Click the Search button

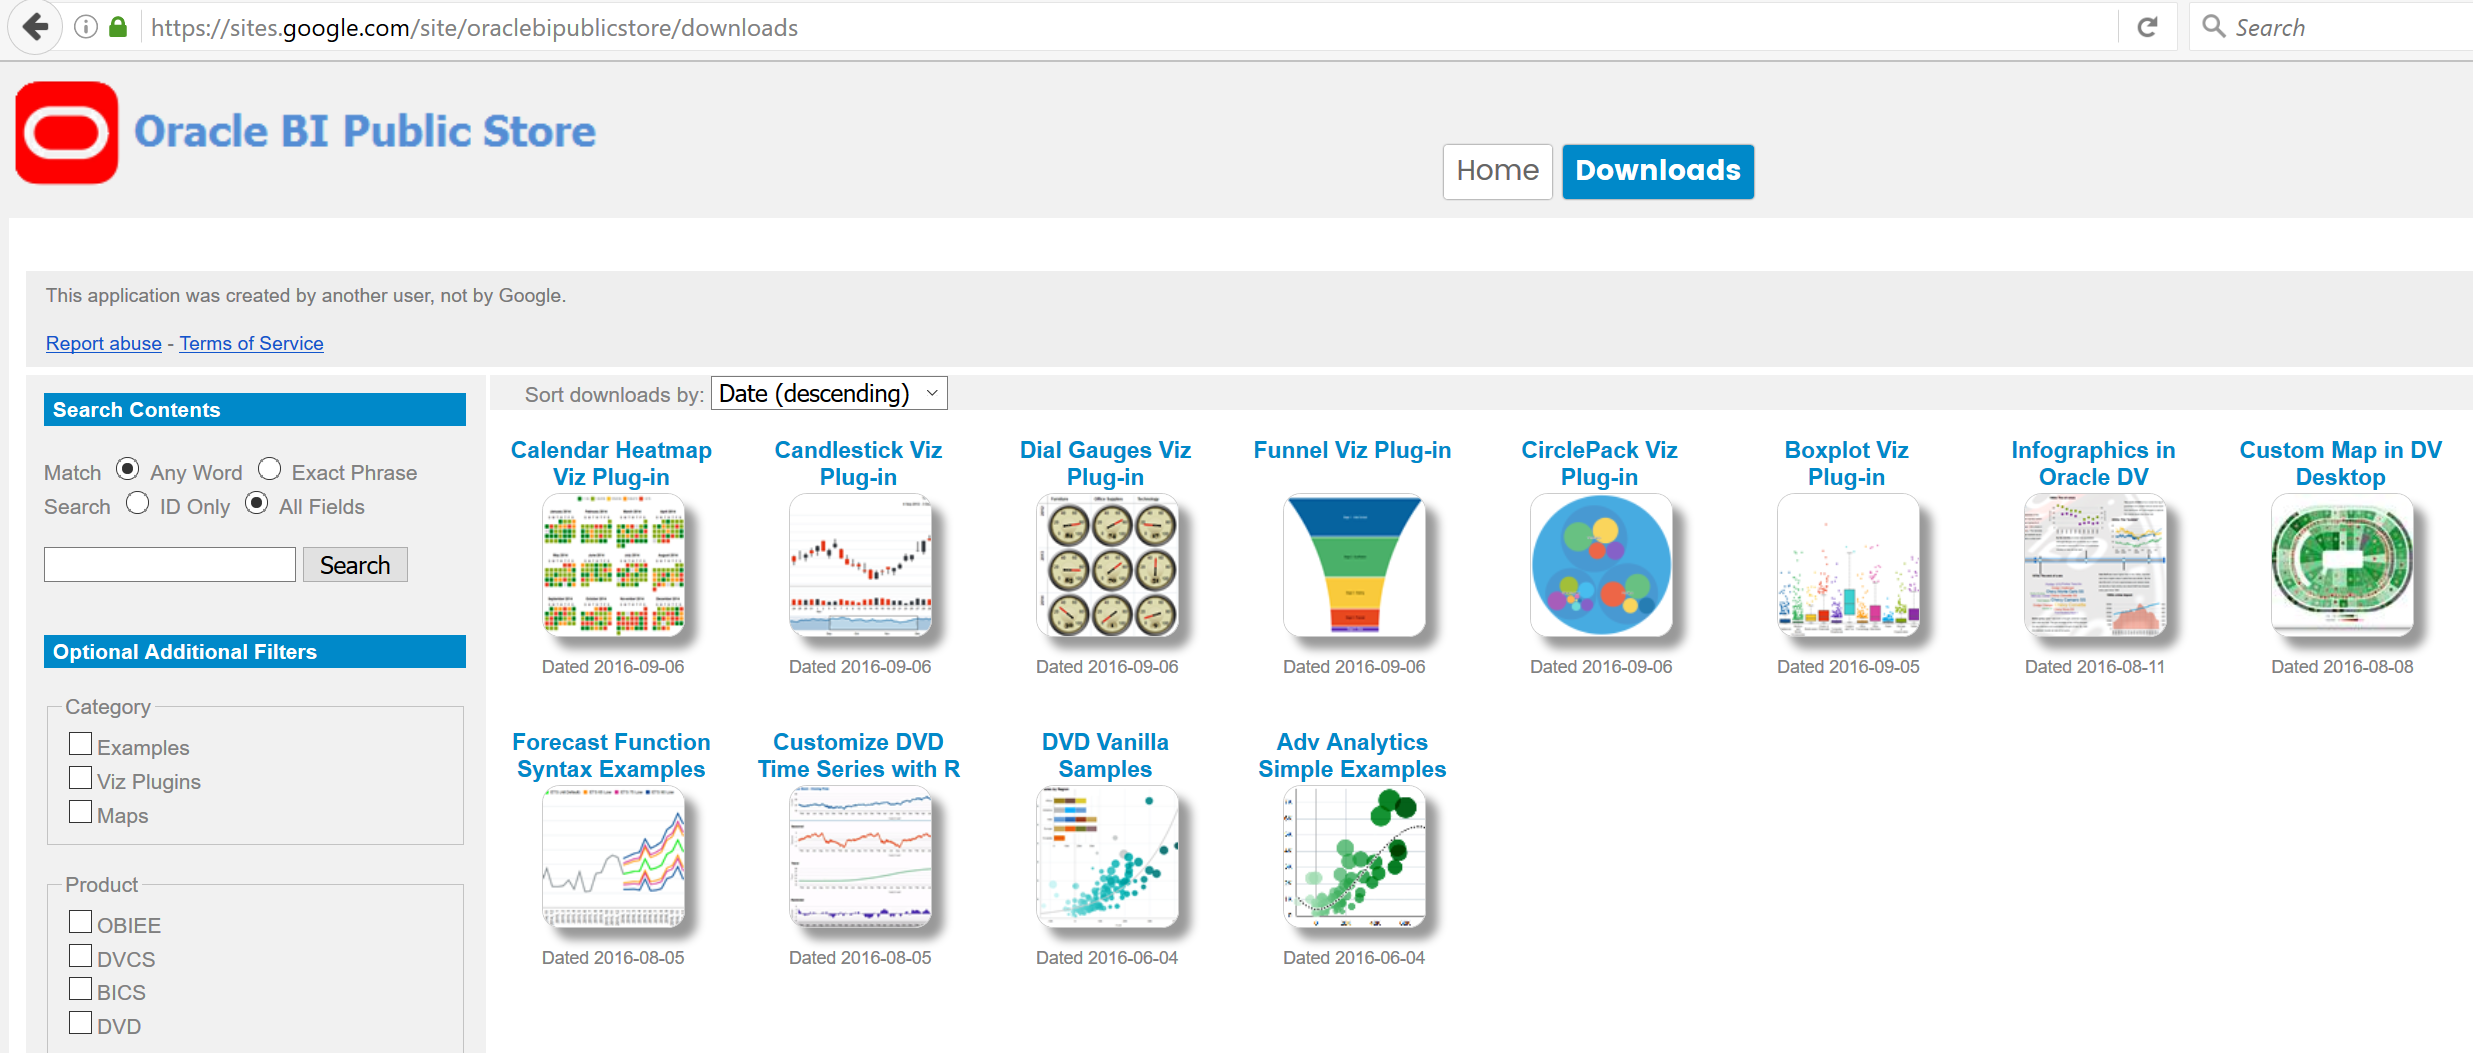pyautogui.click(x=355, y=564)
